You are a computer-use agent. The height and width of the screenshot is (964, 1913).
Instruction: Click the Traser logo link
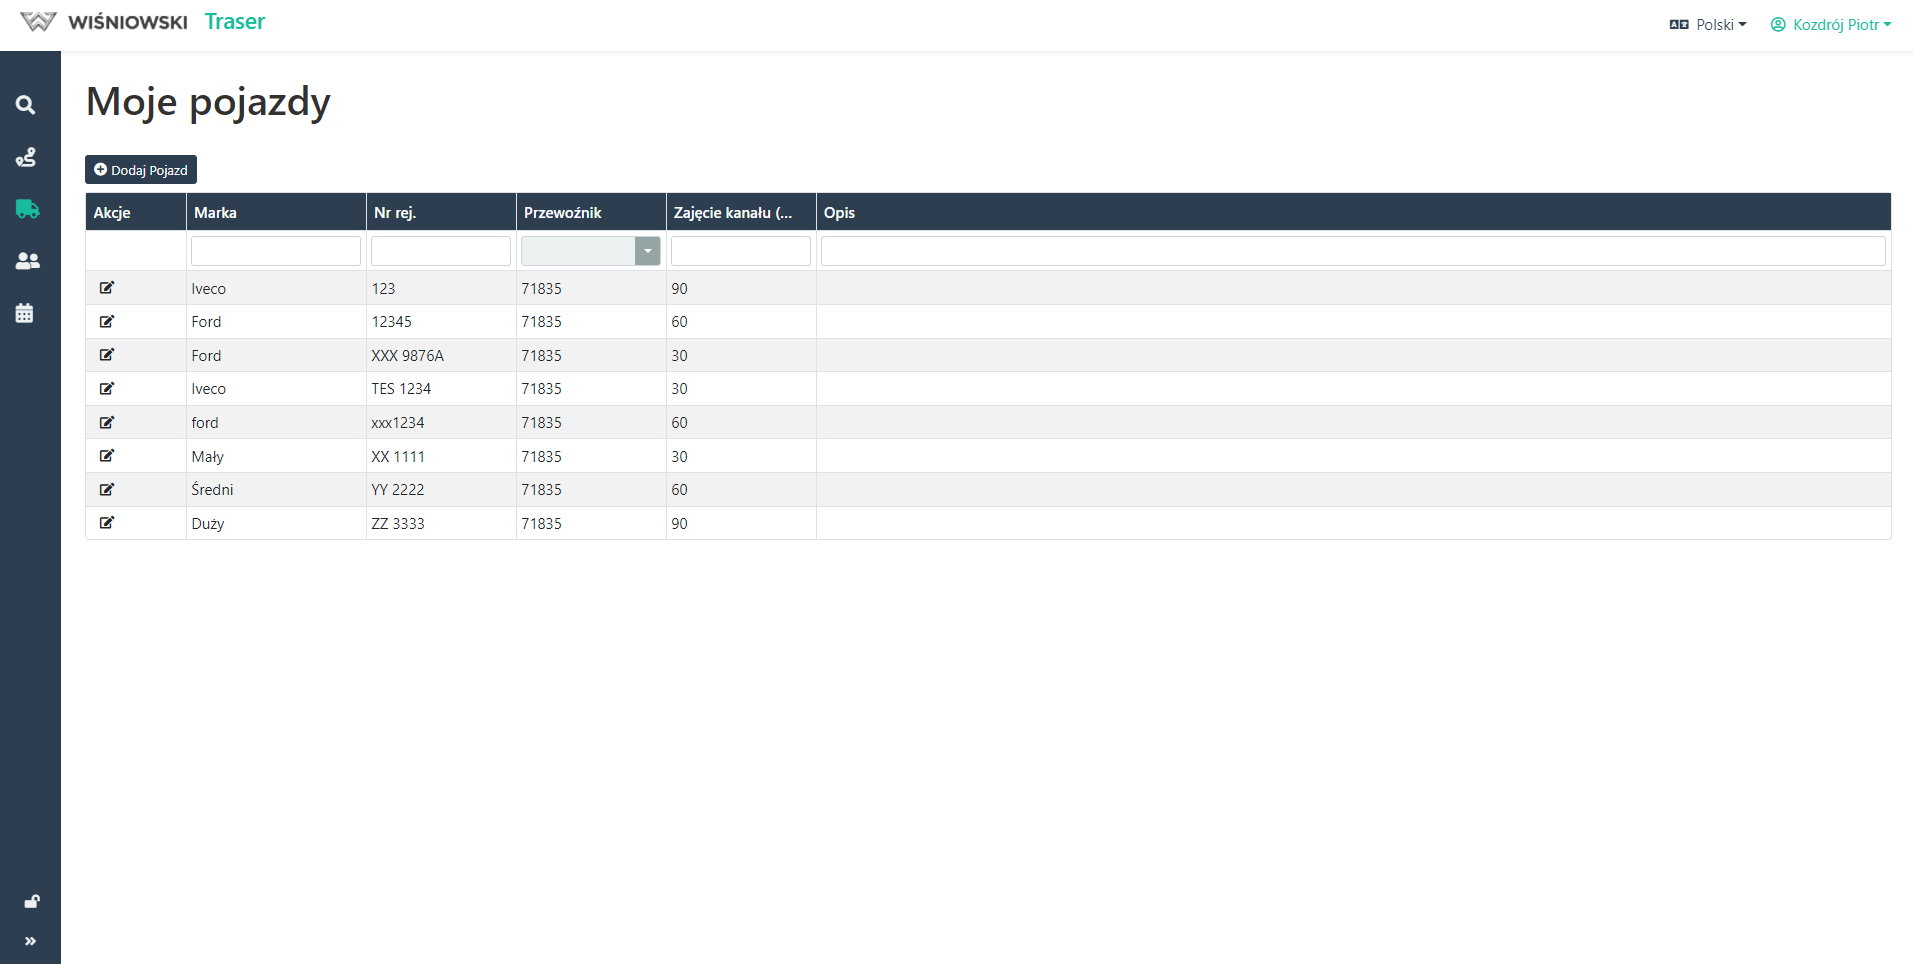(x=234, y=22)
